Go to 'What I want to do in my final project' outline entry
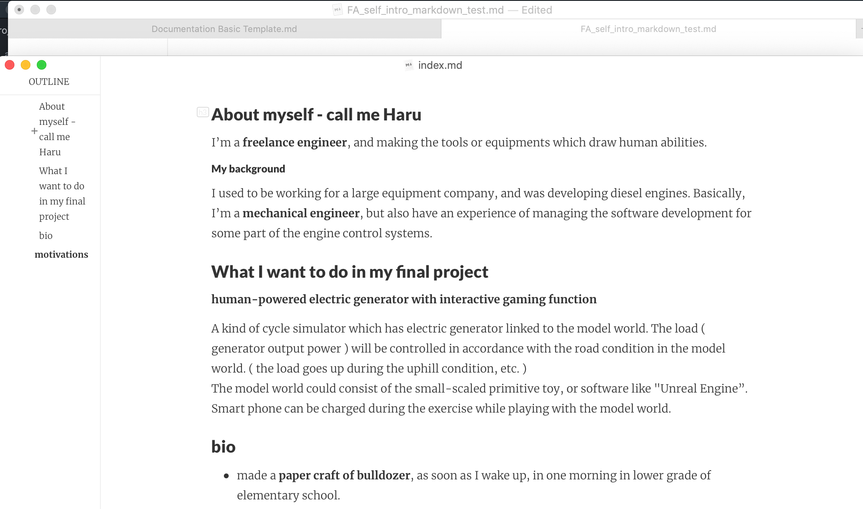Image resolution: width=863 pixels, height=509 pixels. [62, 193]
